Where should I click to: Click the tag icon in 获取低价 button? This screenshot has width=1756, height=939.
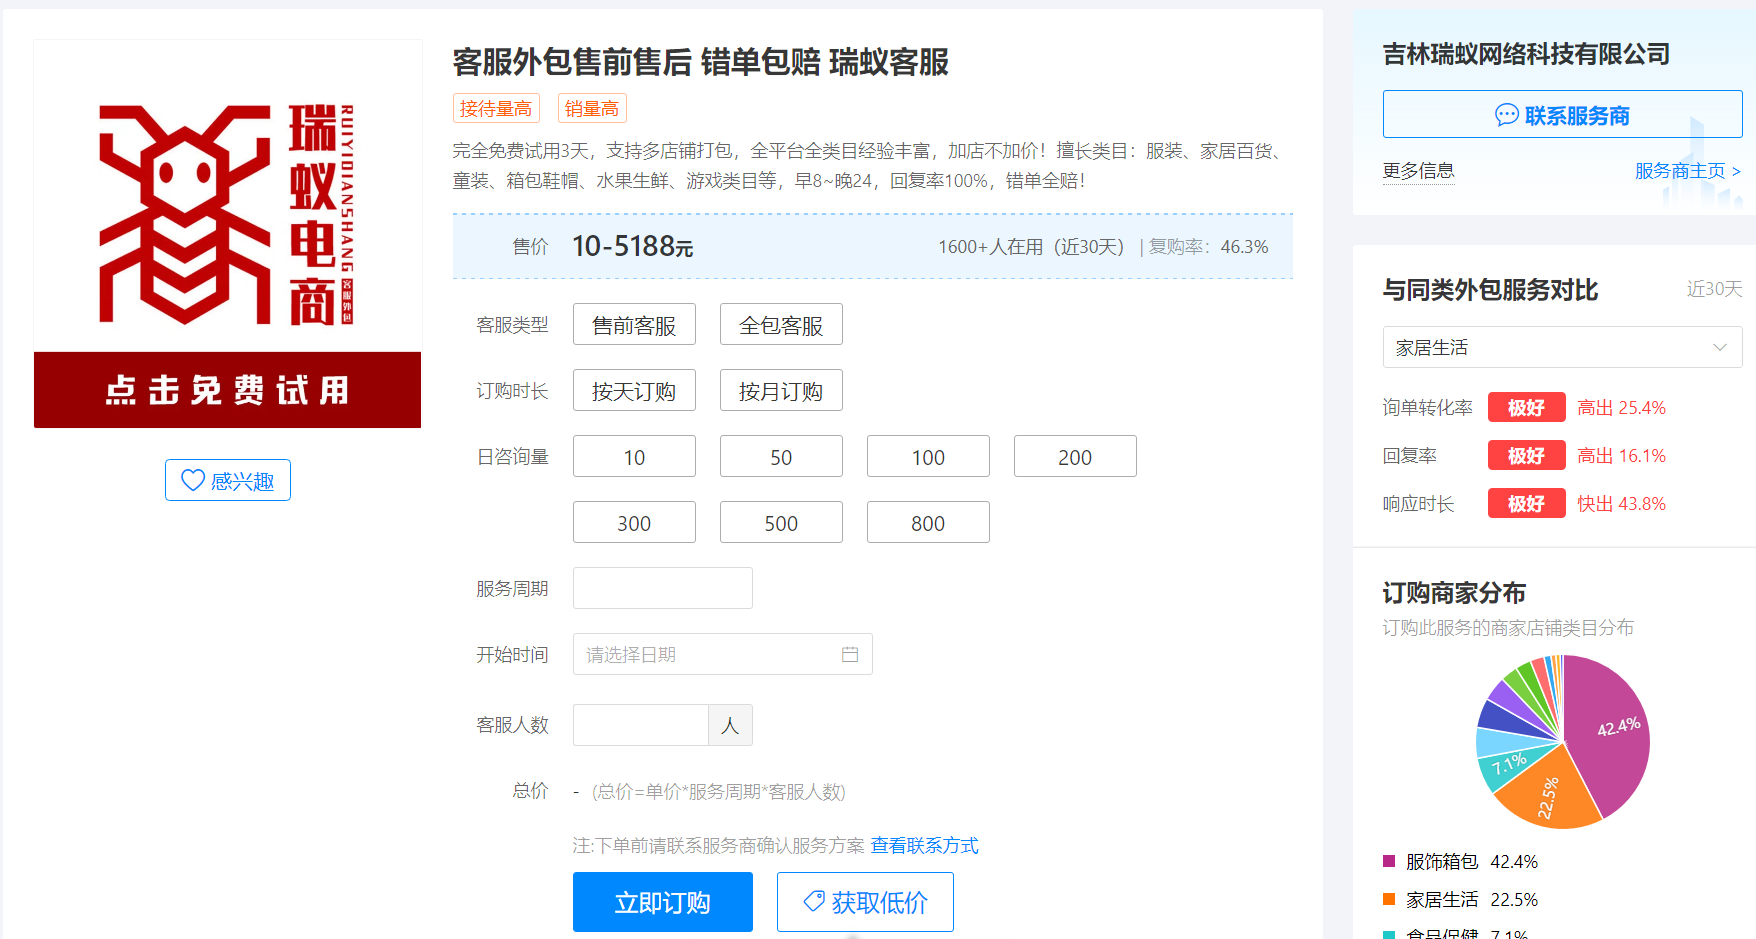(814, 901)
